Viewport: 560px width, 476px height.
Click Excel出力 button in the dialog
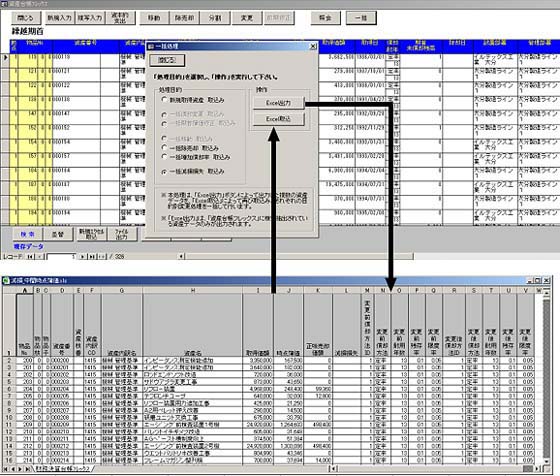pyautogui.click(x=279, y=103)
